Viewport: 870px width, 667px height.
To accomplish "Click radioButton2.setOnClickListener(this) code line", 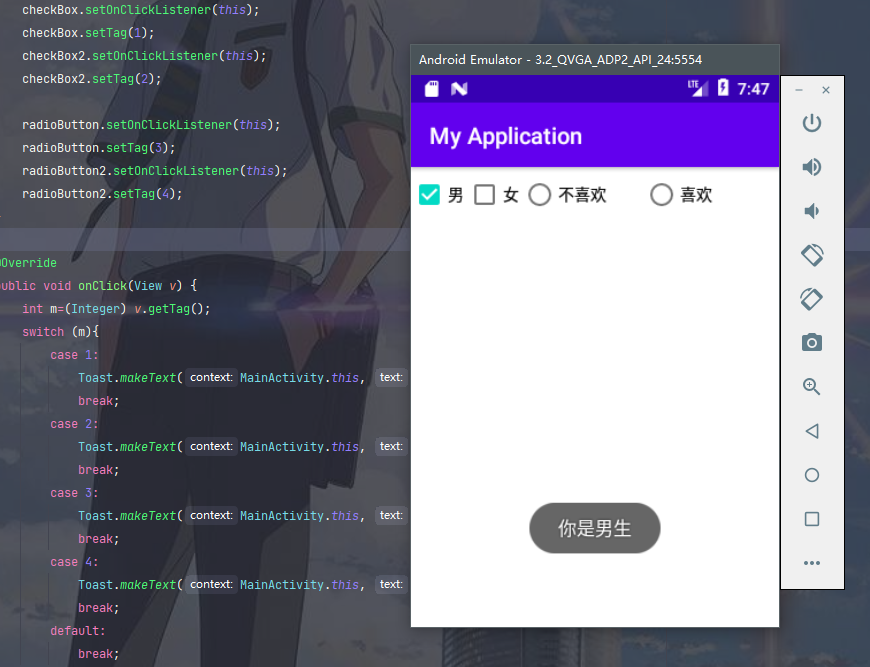I will 155,171.
